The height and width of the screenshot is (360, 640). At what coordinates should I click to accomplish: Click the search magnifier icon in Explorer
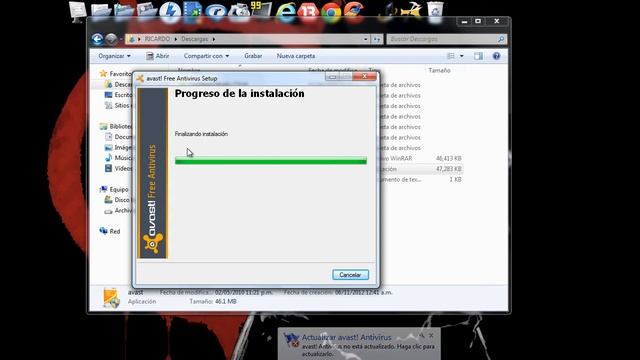pyautogui.click(x=501, y=39)
